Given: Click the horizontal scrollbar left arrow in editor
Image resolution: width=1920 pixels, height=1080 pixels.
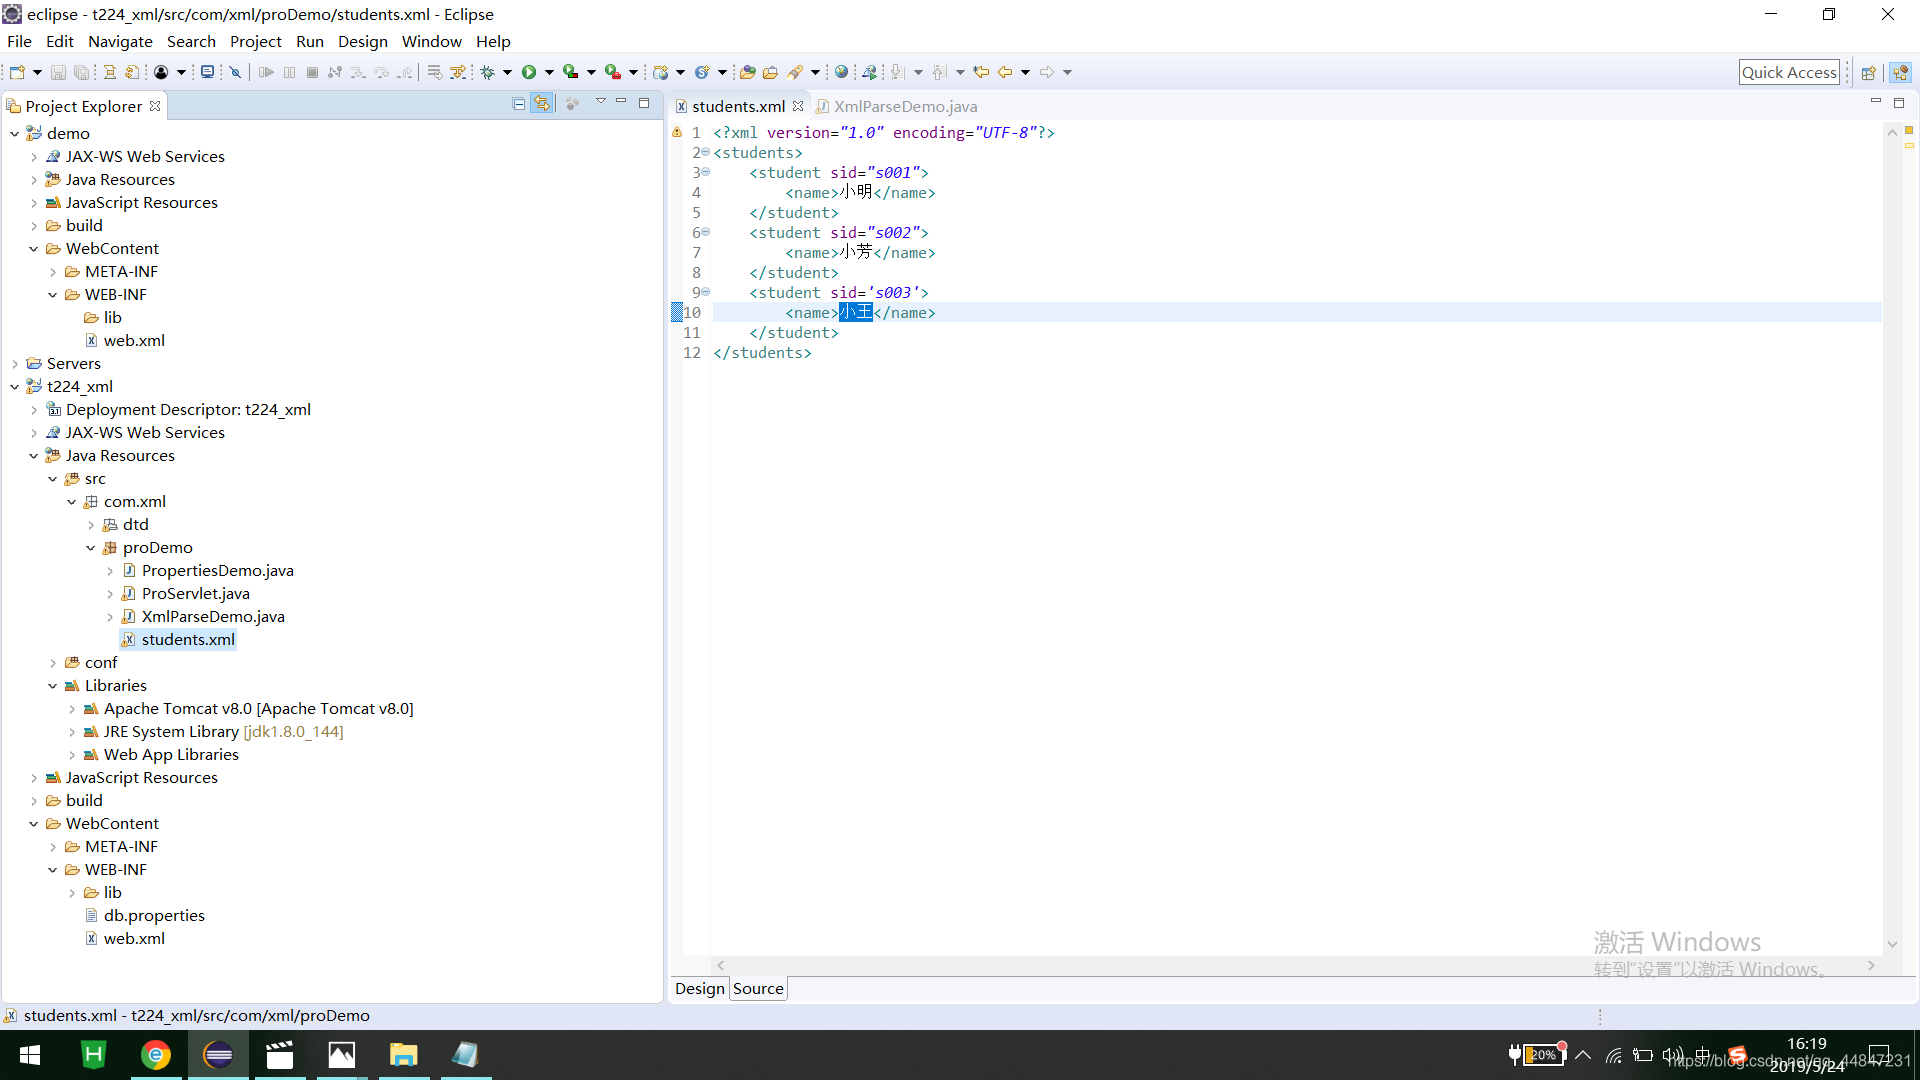Looking at the screenshot, I should 720,965.
